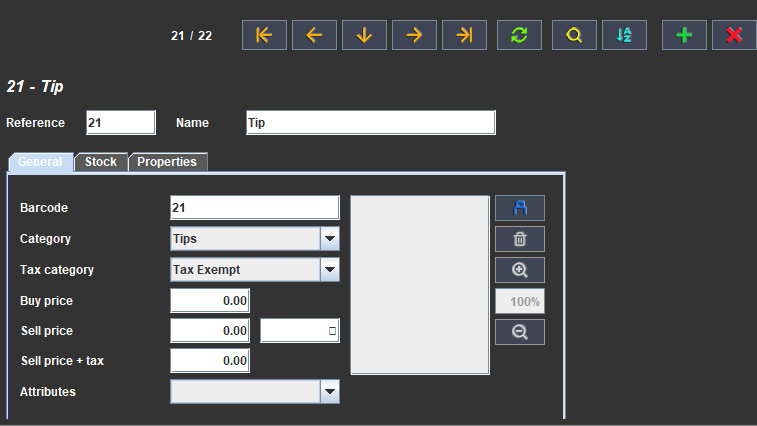Zoom out of the product image

520,332
